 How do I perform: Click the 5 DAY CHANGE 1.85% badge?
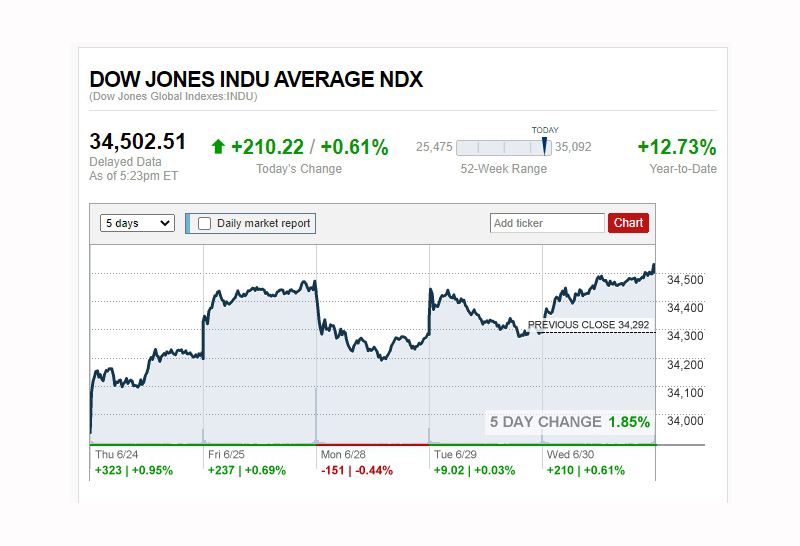point(568,422)
